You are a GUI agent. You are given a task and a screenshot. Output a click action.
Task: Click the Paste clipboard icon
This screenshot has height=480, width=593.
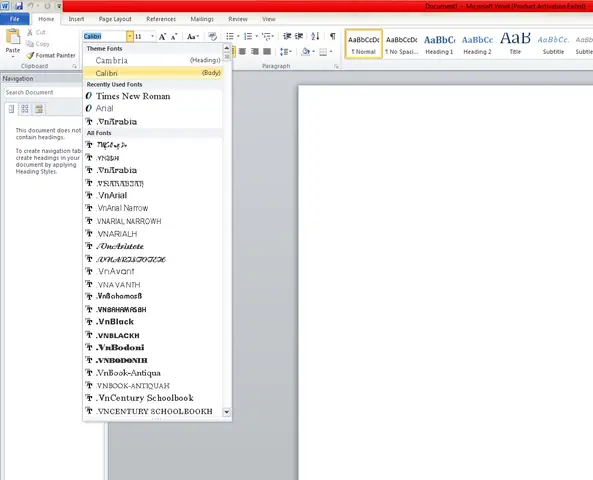click(13, 37)
